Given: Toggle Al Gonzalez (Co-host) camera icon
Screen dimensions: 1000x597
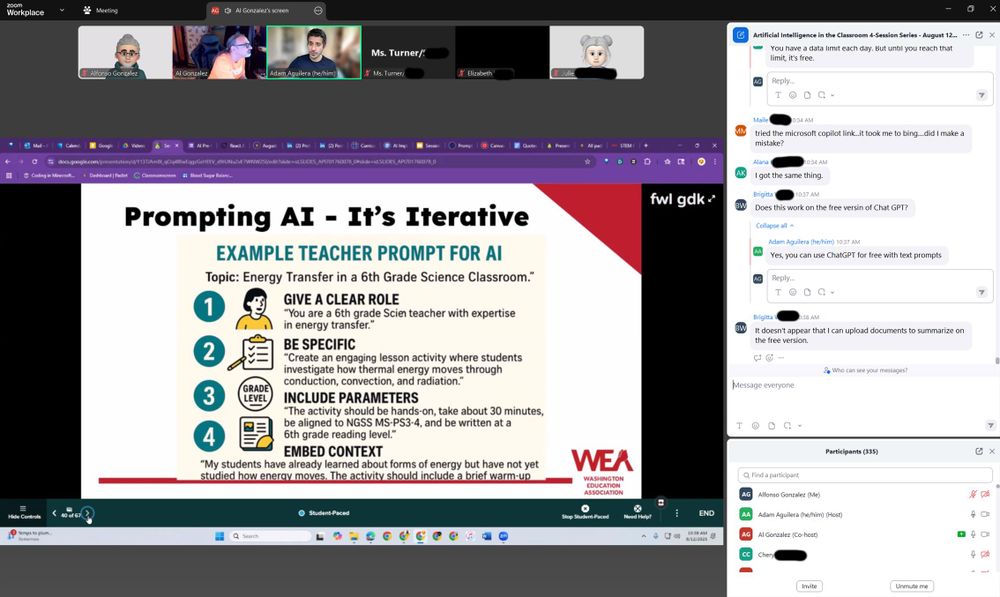Looking at the screenshot, I should [x=985, y=534].
